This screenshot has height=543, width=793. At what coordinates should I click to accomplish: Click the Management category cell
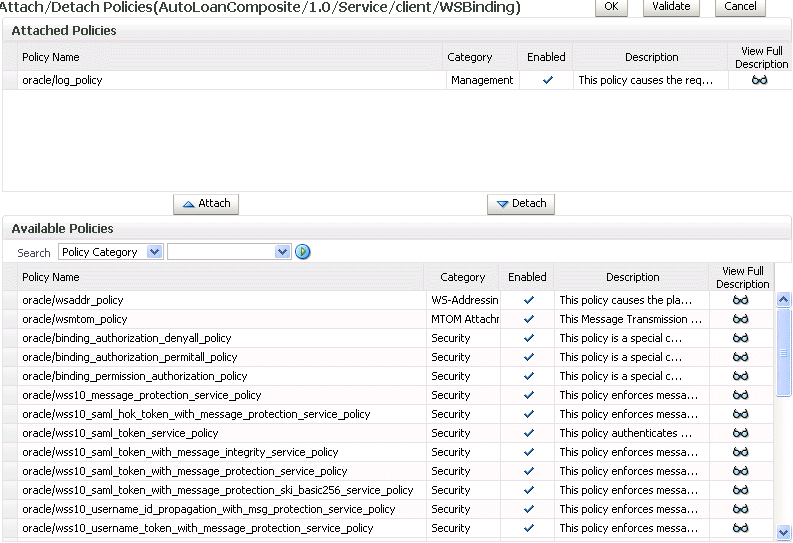click(482, 80)
